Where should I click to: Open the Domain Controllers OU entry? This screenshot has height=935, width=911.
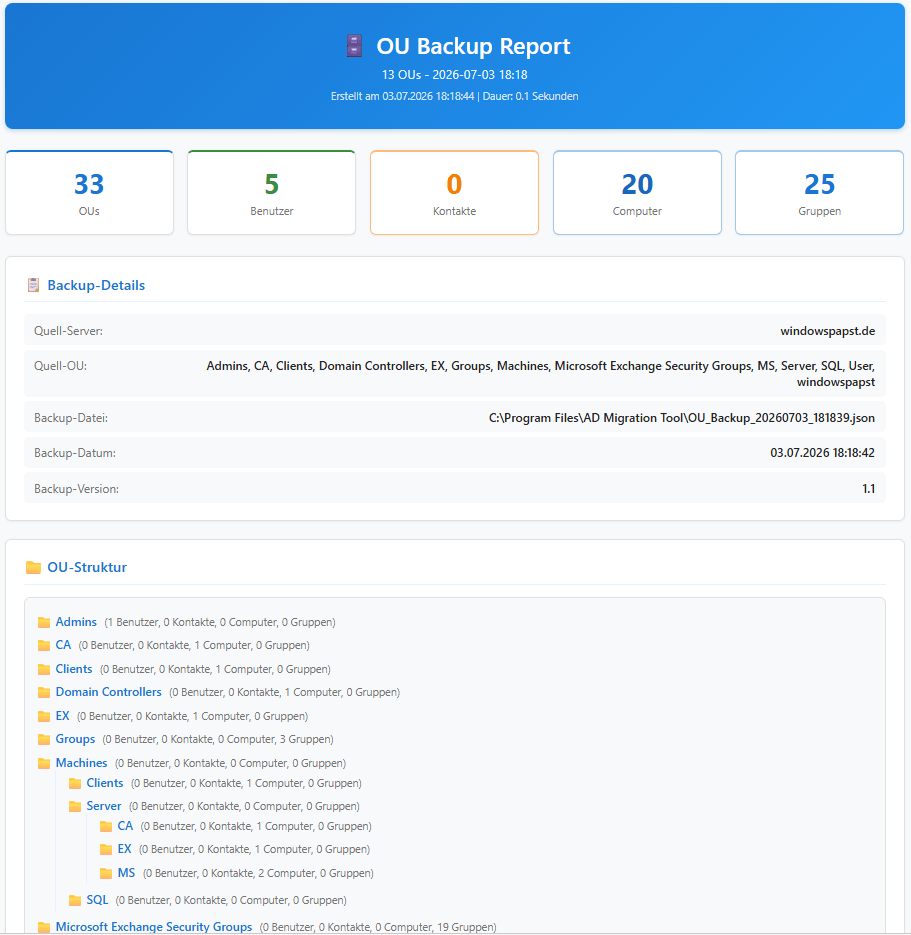109,692
